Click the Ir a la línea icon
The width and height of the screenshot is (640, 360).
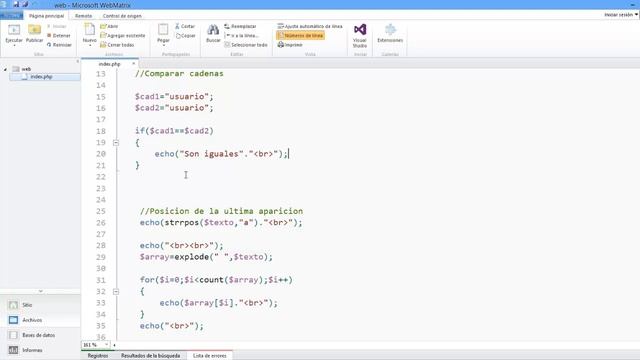228,36
